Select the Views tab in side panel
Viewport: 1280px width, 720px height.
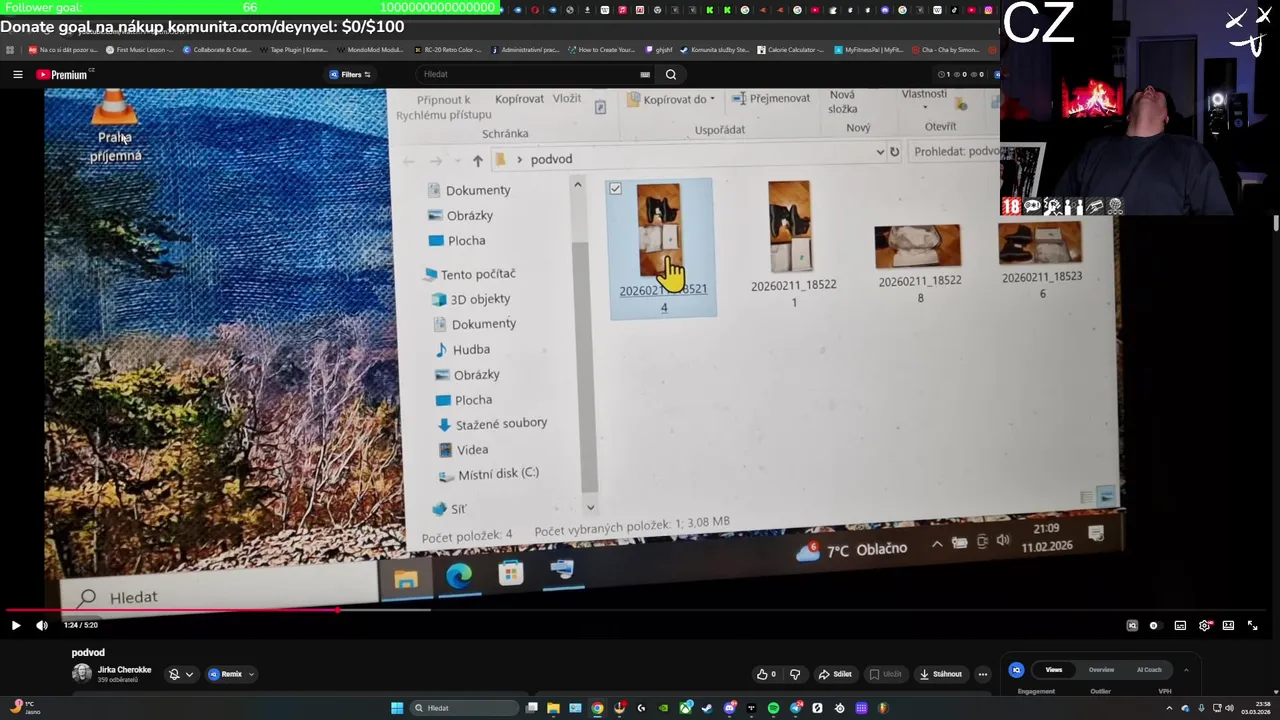pos(1054,670)
